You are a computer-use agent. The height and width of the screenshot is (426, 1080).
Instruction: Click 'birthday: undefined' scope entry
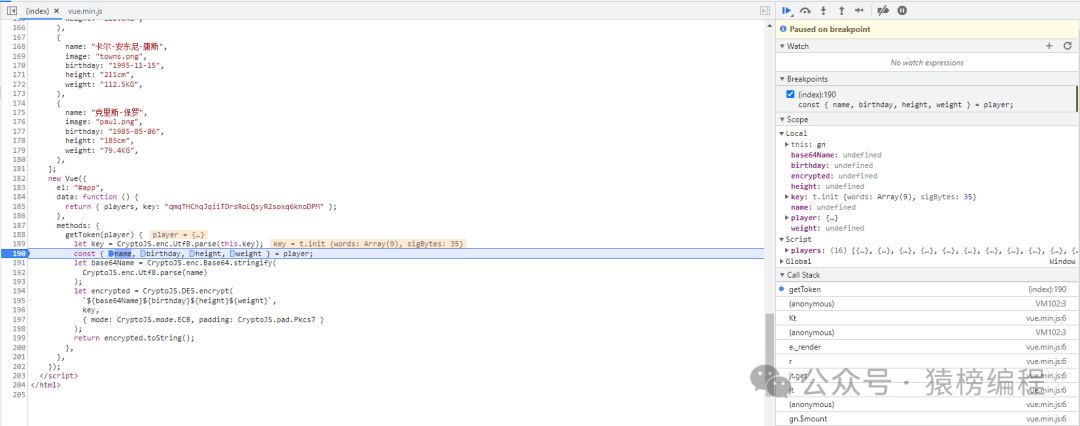pyautogui.click(x=831, y=165)
